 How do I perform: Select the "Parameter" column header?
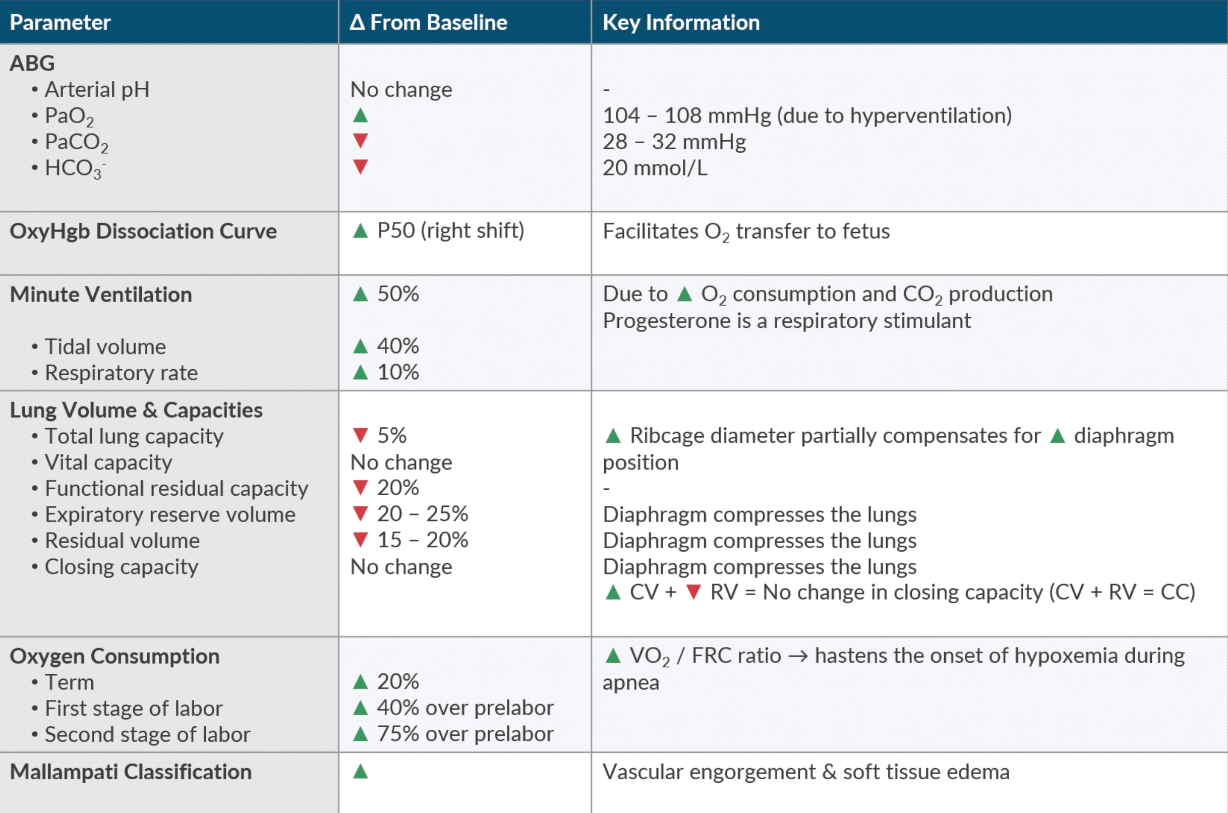click(x=61, y=22)
